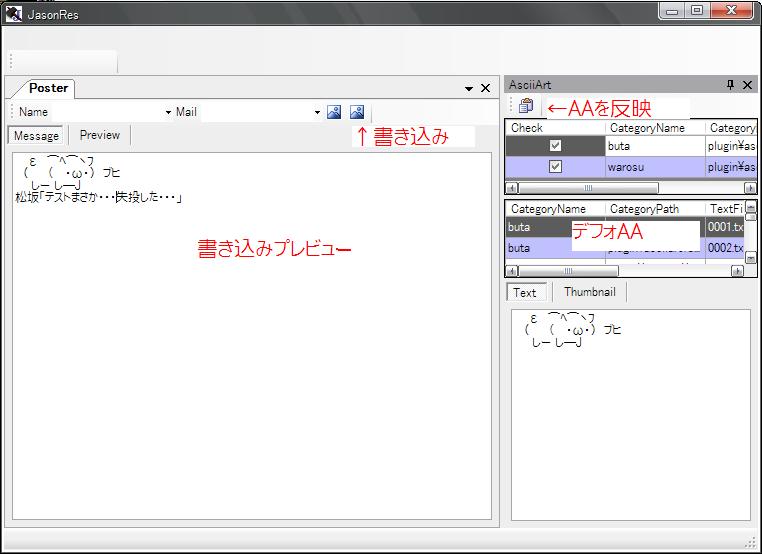
Task: Click the second picture write-post icon
Action: (357, 112)
